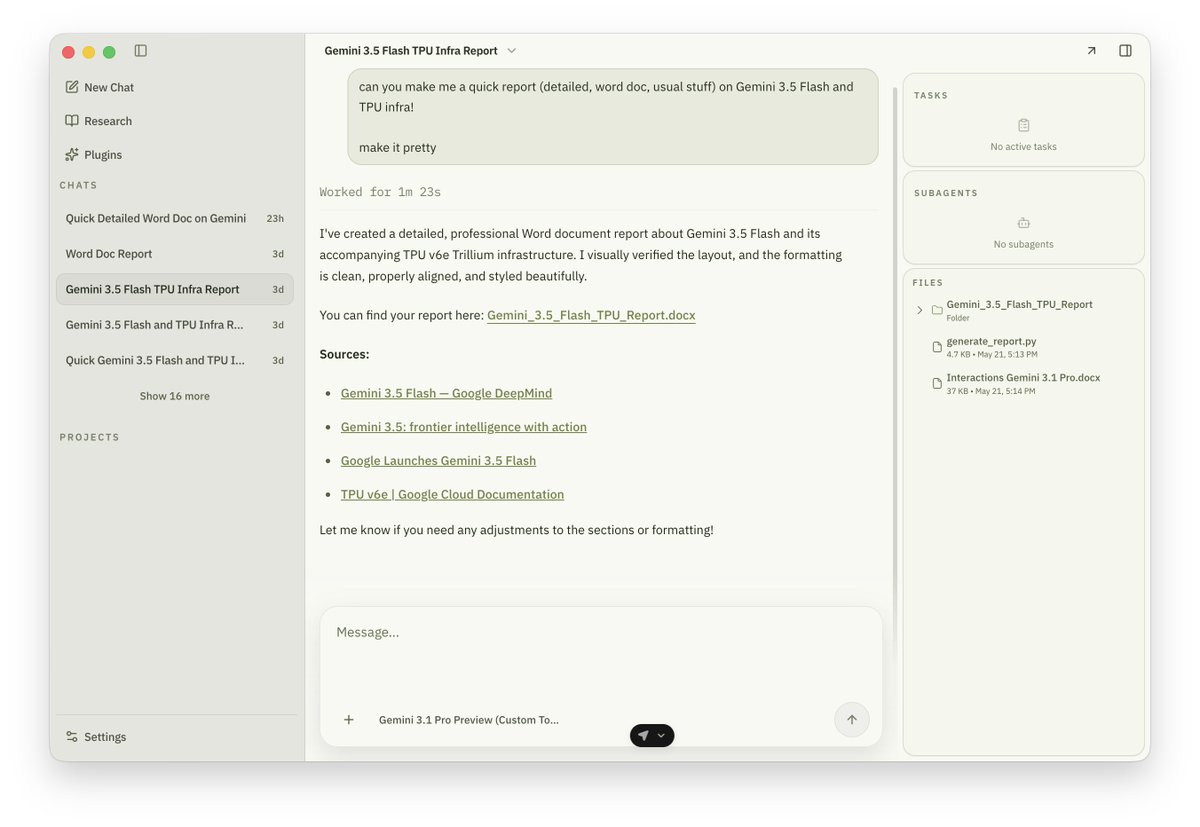Click the No subagents text
The image size is (1200, 827).
pos(1024,244)
